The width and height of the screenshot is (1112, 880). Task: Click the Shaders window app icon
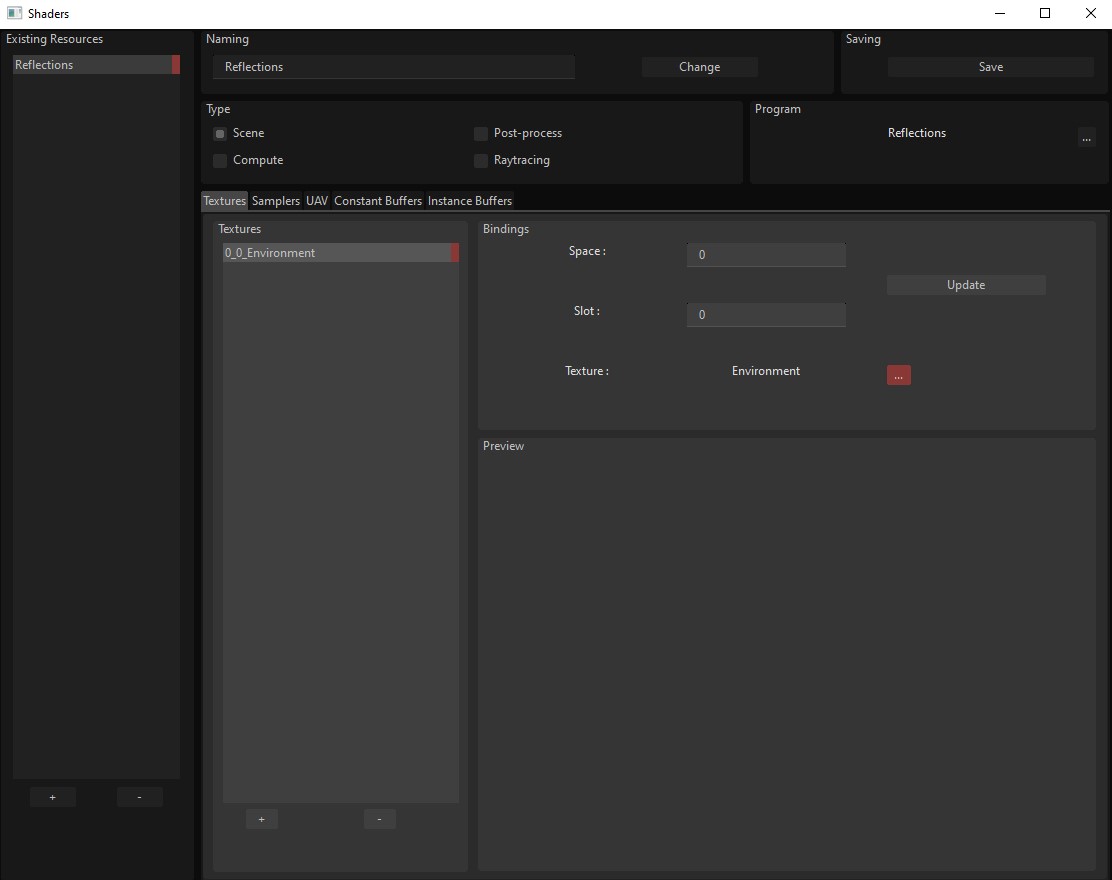point(14,13)
